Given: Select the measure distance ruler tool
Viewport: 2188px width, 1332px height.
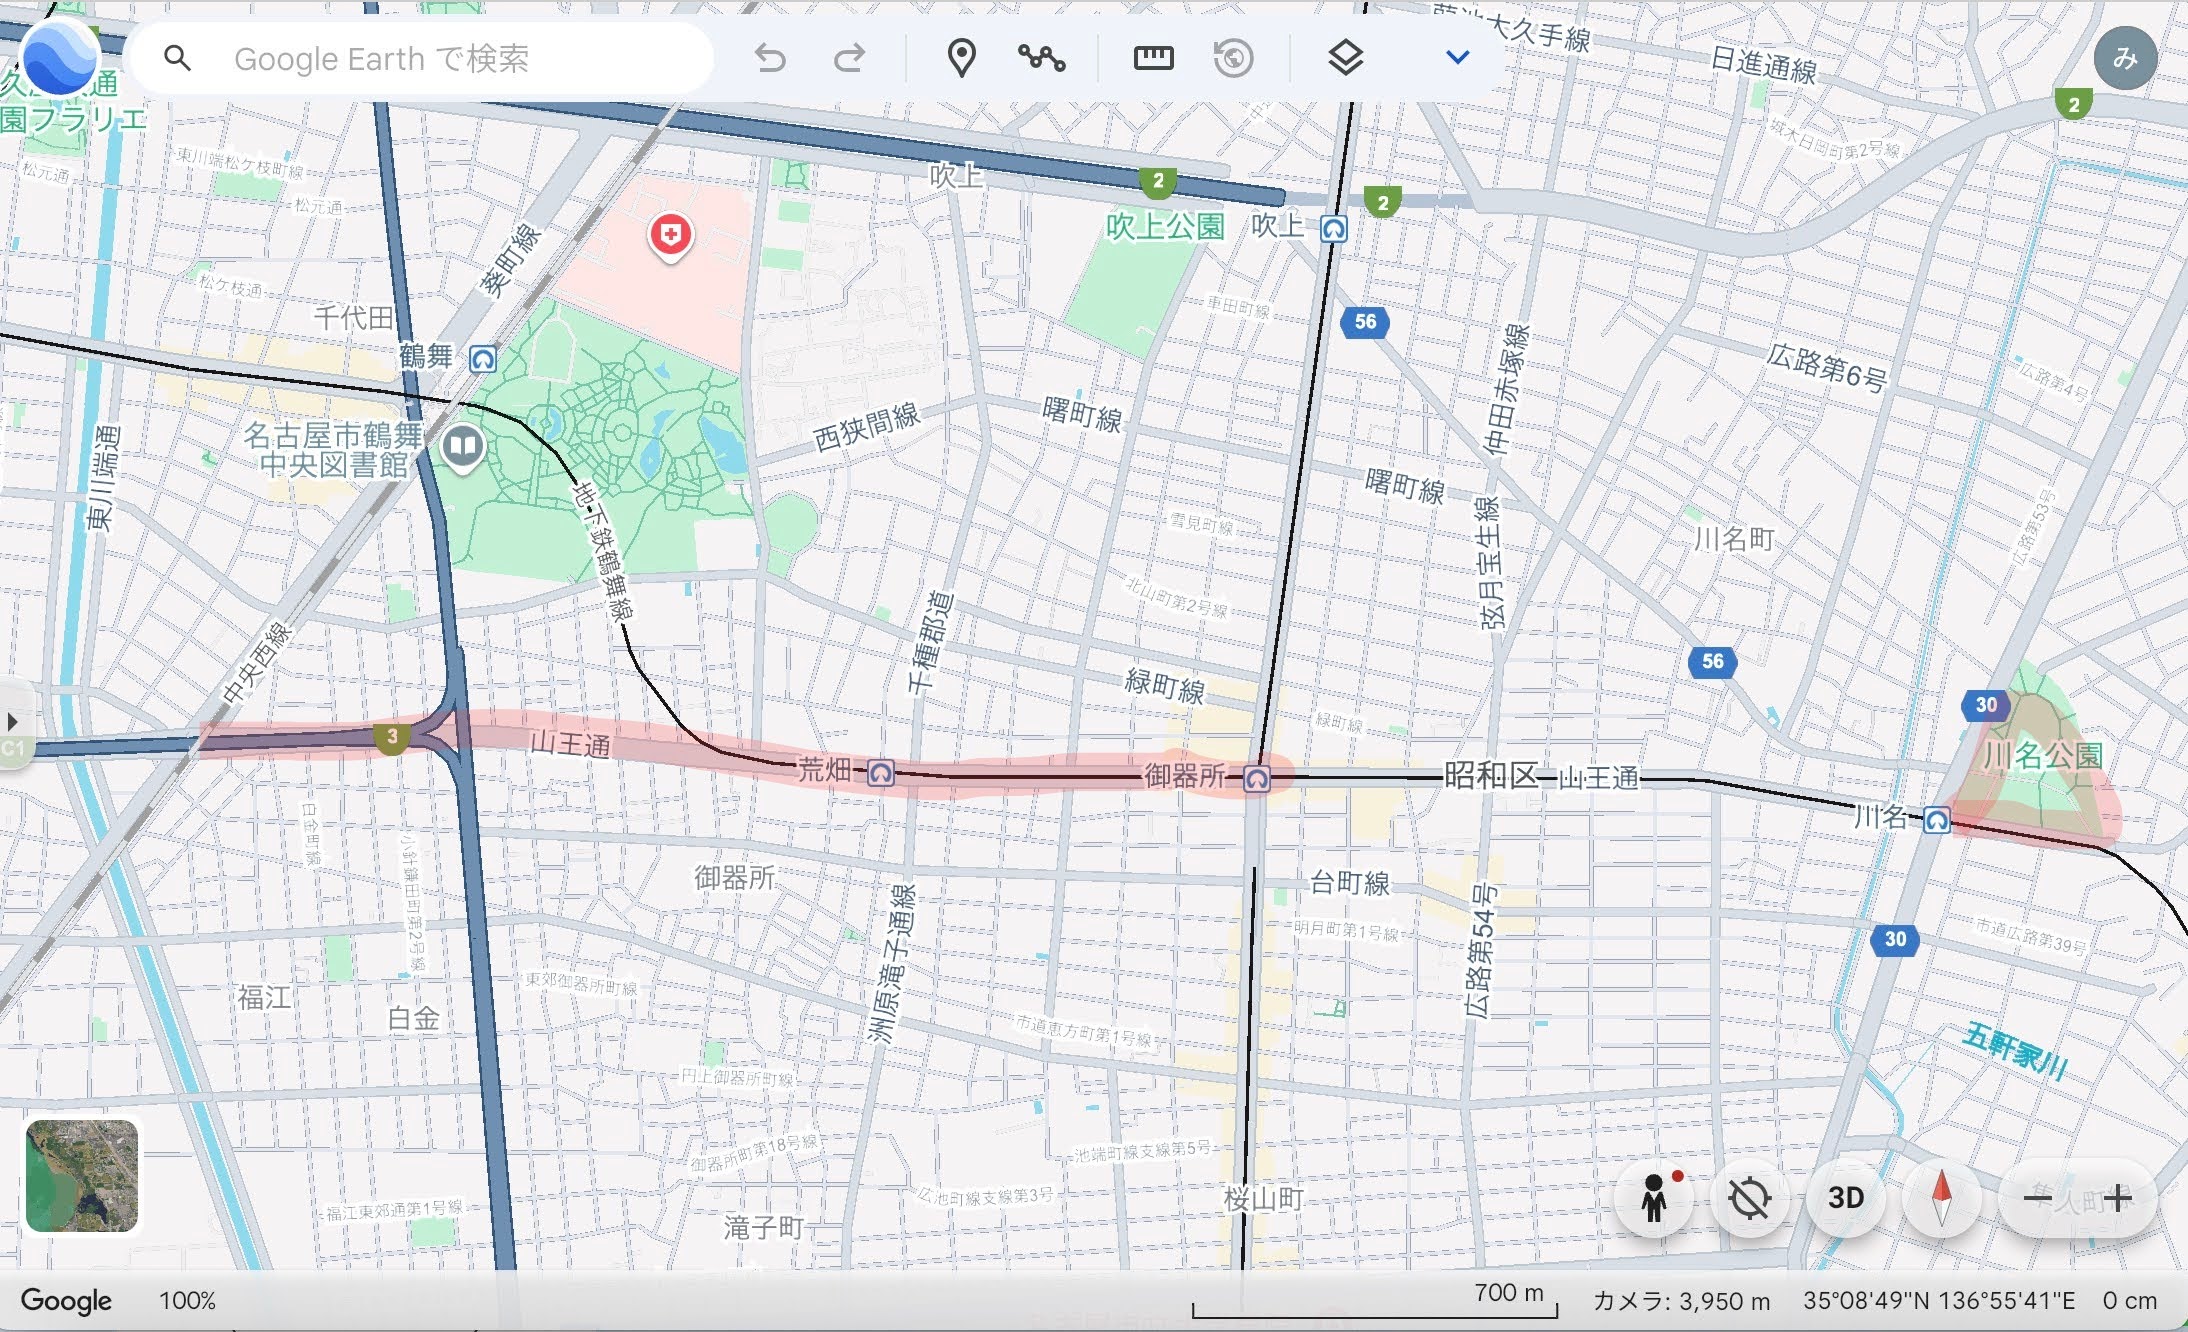Looking at the screenshot, I should [1153, 59].
